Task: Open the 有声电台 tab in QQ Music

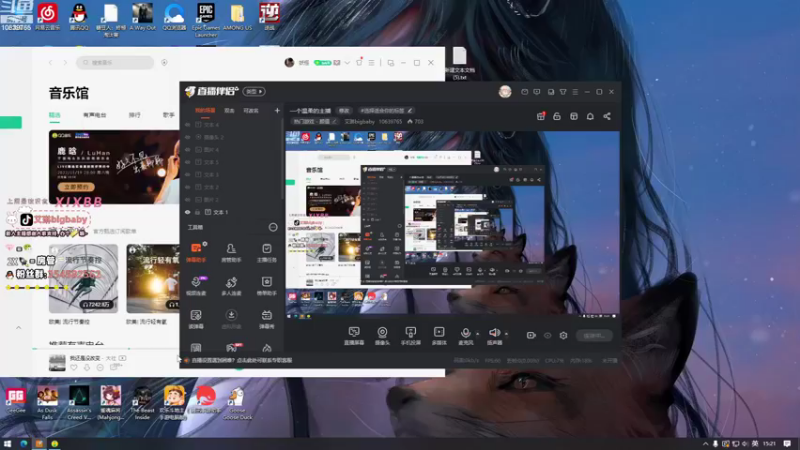Action: [94, 115]
